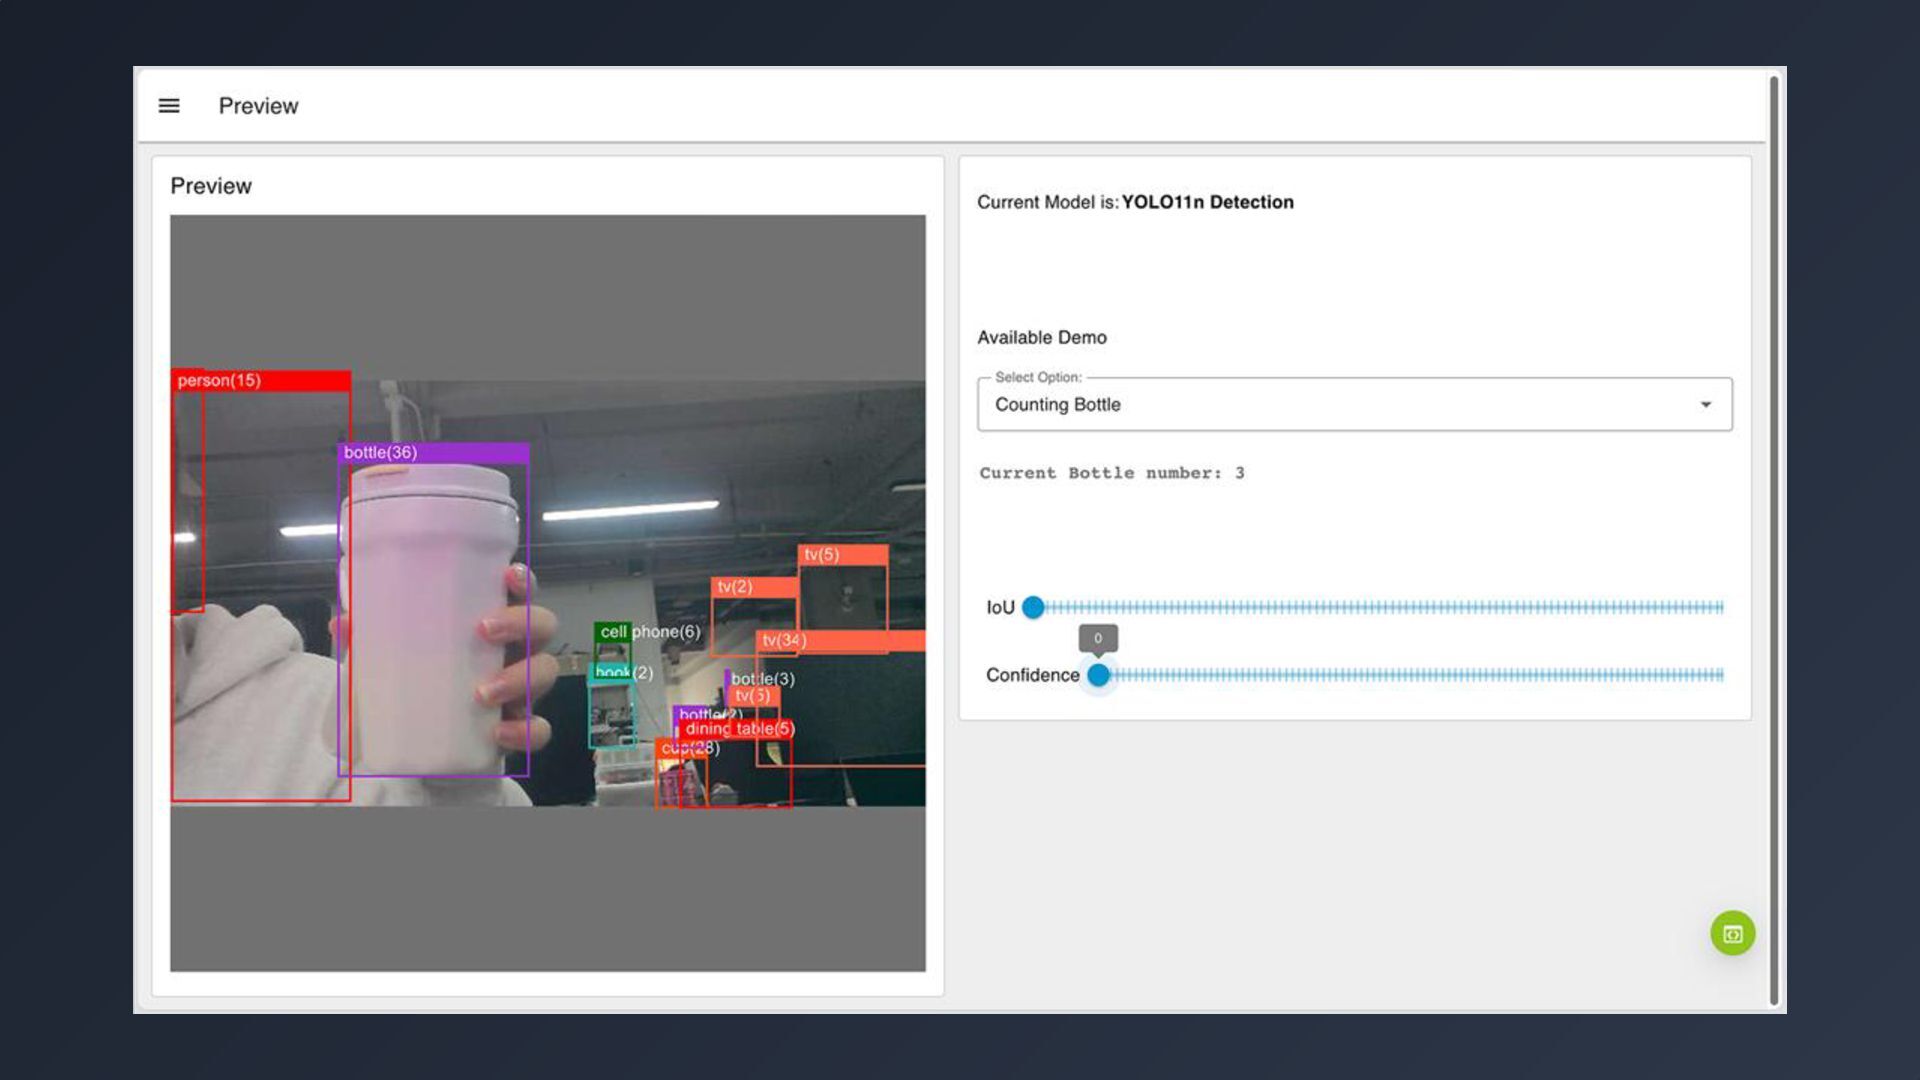Viewport: 1920px width, 1080px height.
Task: Click the tv(5) detection box label
Action: 822,555
